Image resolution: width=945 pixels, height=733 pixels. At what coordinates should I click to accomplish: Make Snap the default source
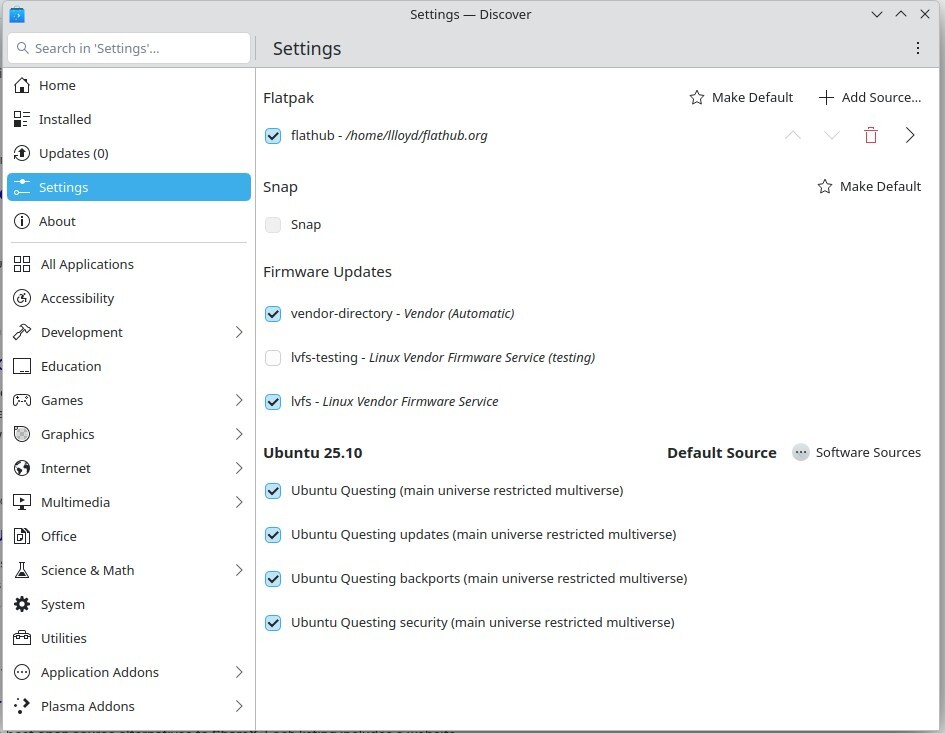point(869,187)
